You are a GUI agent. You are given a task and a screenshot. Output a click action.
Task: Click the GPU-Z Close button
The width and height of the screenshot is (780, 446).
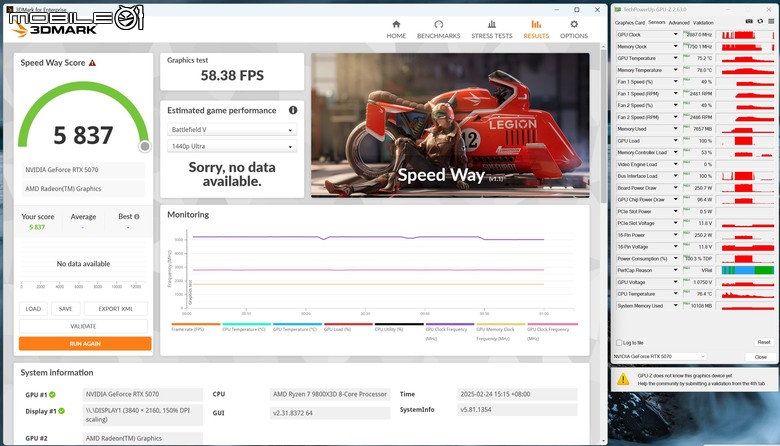pyautogui.click(x=760, y=357)
